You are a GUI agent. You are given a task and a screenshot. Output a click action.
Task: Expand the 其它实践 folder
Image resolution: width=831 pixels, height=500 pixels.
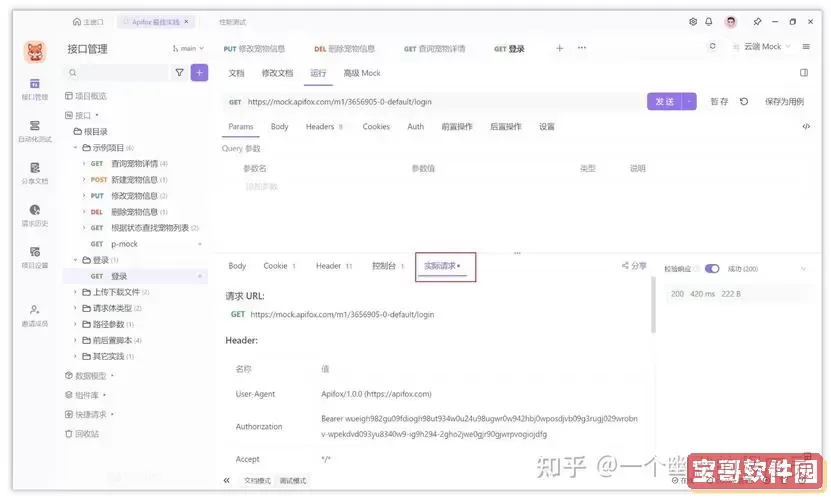click(x=75, y=356)
